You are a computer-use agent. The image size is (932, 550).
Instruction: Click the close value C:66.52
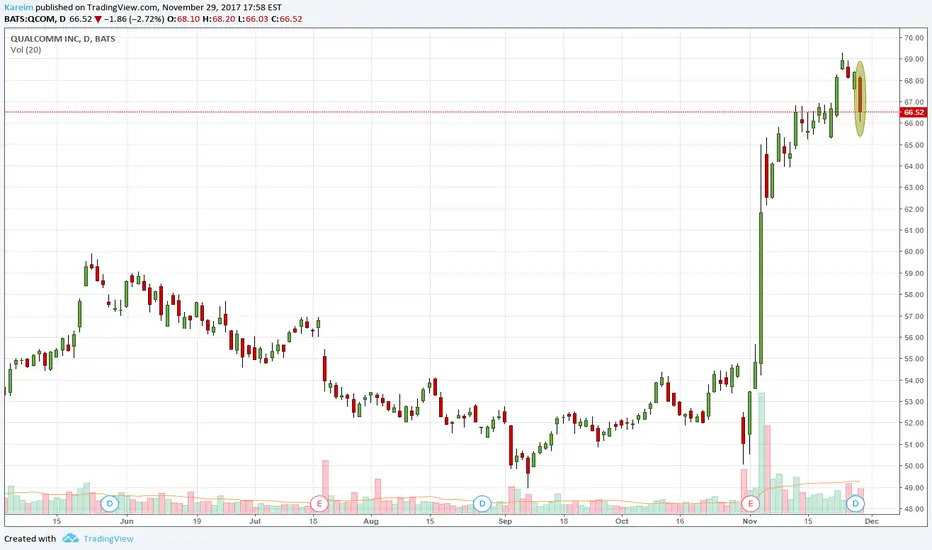coord(287,19)
